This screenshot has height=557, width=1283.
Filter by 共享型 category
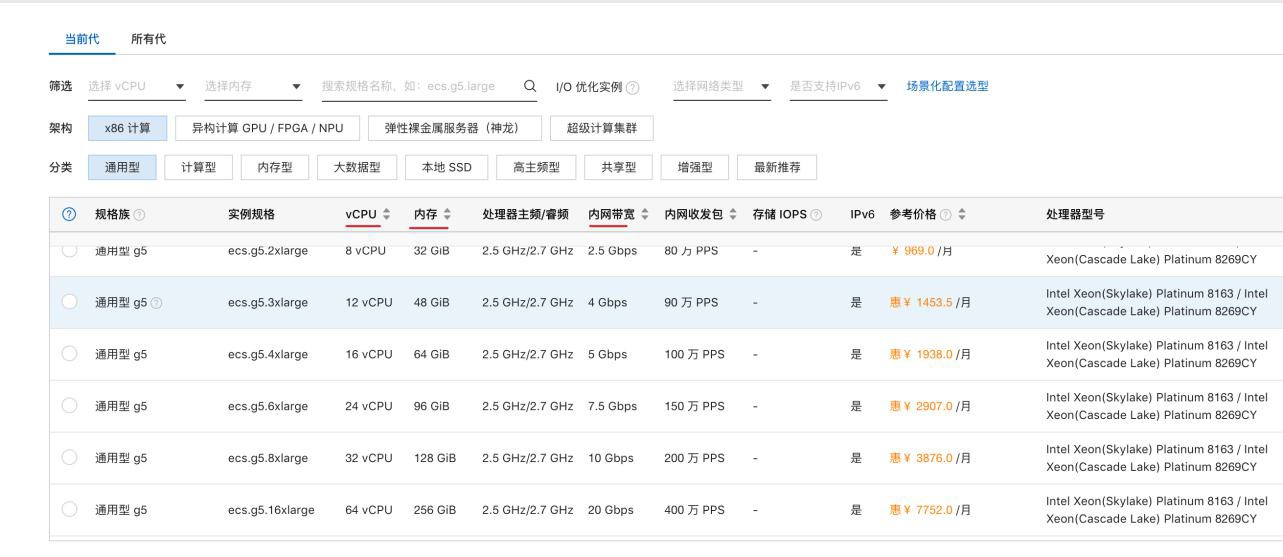(x=619, y=168)
